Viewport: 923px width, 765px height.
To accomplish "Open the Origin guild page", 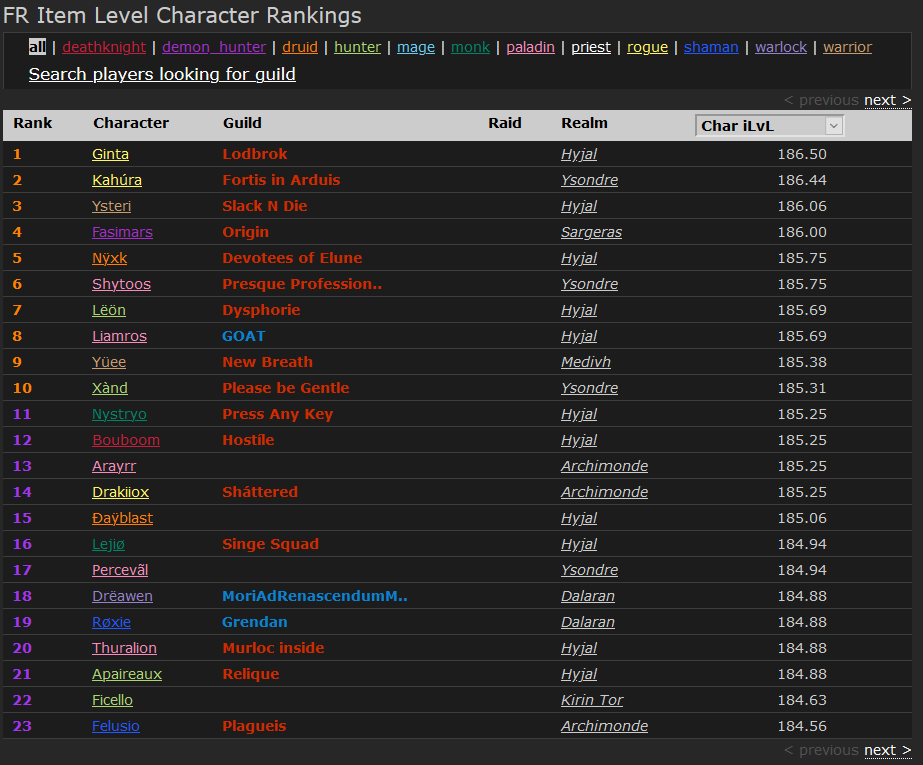I will [245, 232].
